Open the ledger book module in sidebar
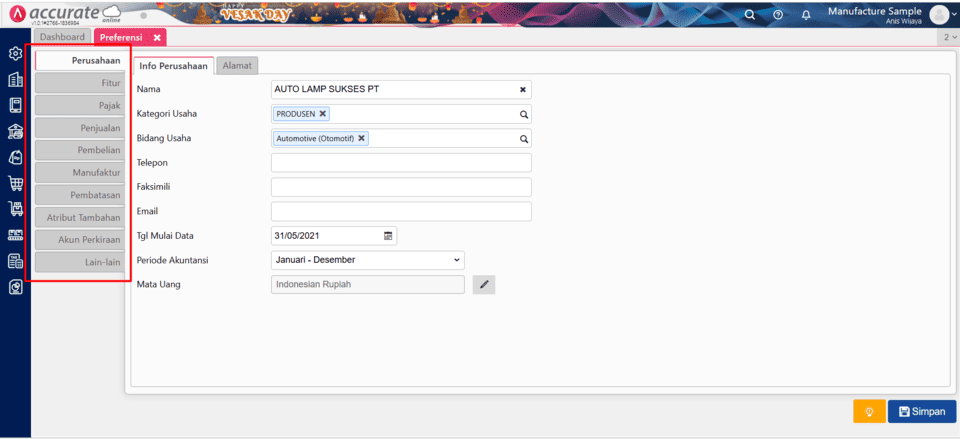This screenshot has width=960, height=439. pos(15,105)
